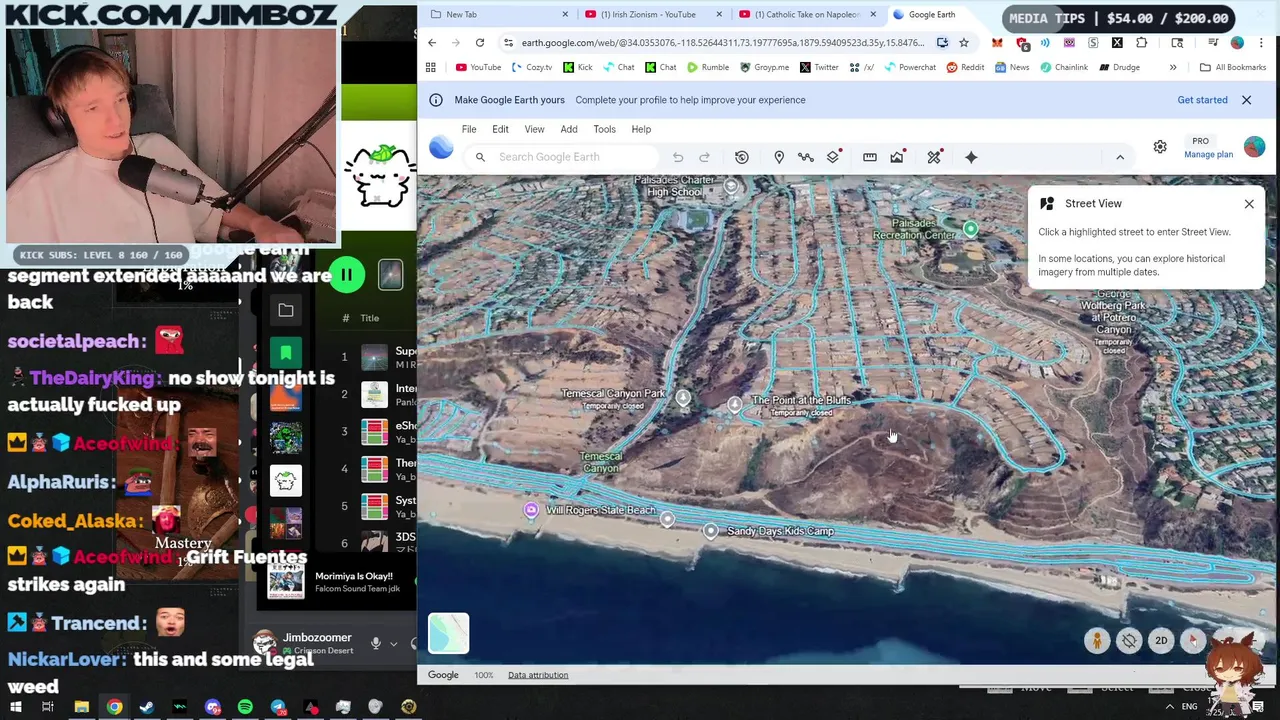Click The Point at the Bluffs marker

pyautogui.click(x=735, y=404)
